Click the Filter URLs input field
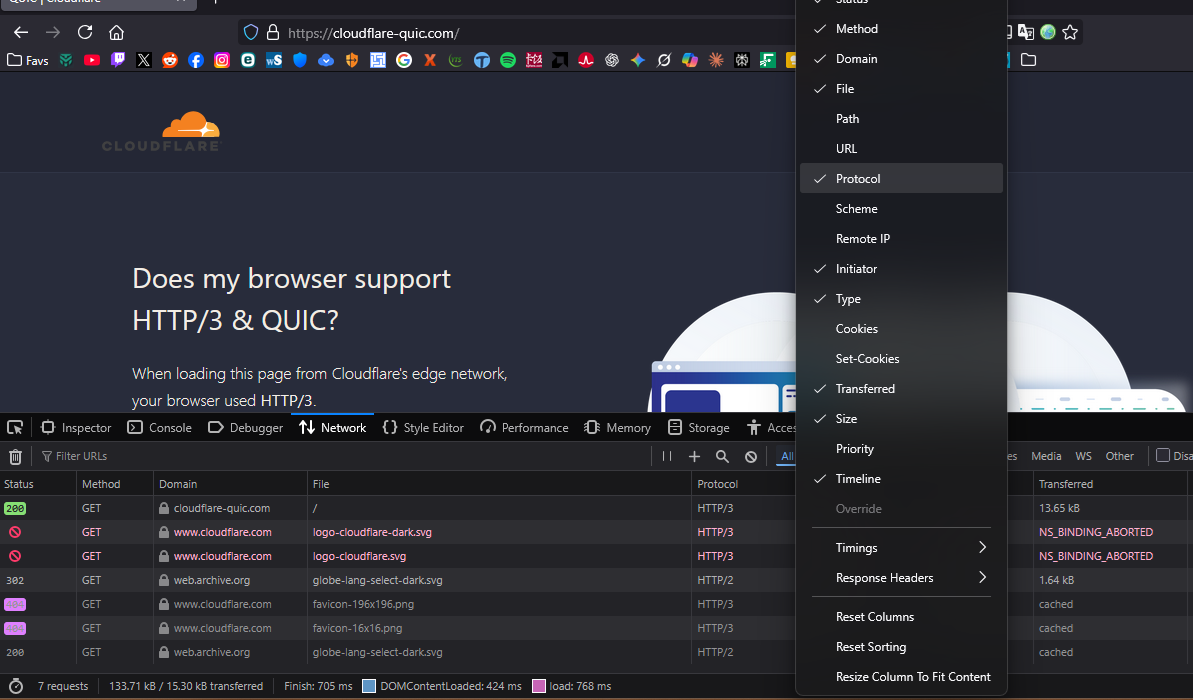1193x700 pixels. tap(342, 457)
